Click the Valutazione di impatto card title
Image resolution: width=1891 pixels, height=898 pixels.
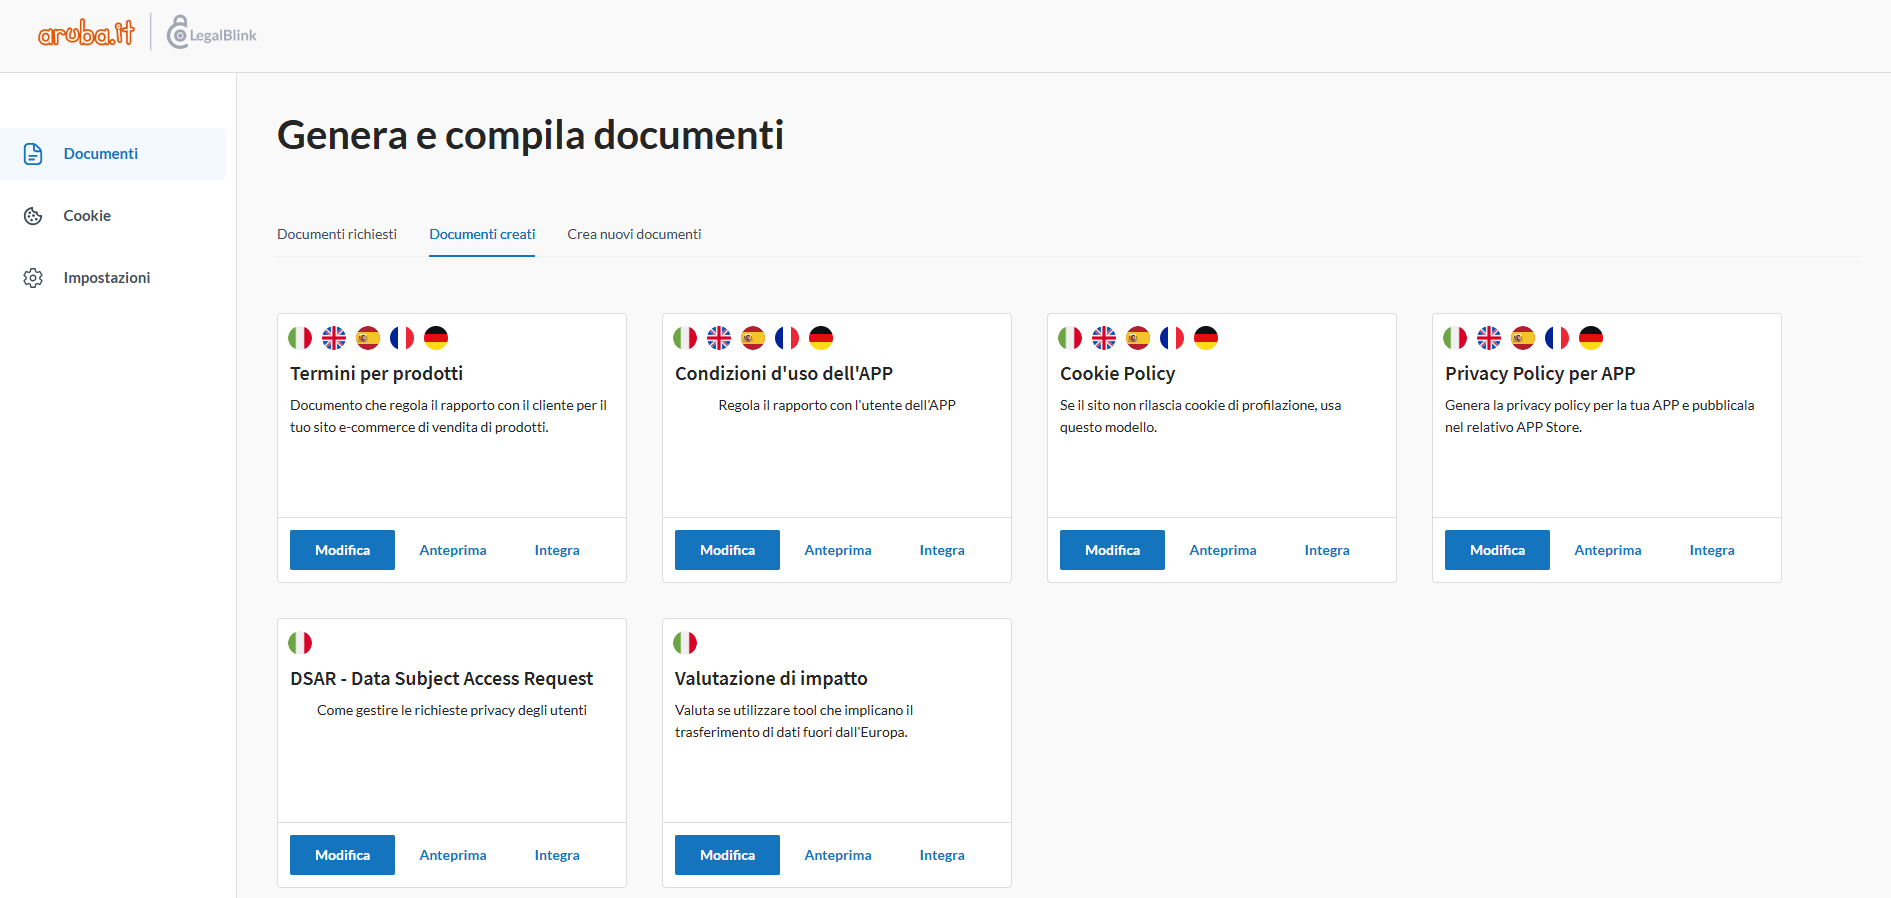coord(771,678)
